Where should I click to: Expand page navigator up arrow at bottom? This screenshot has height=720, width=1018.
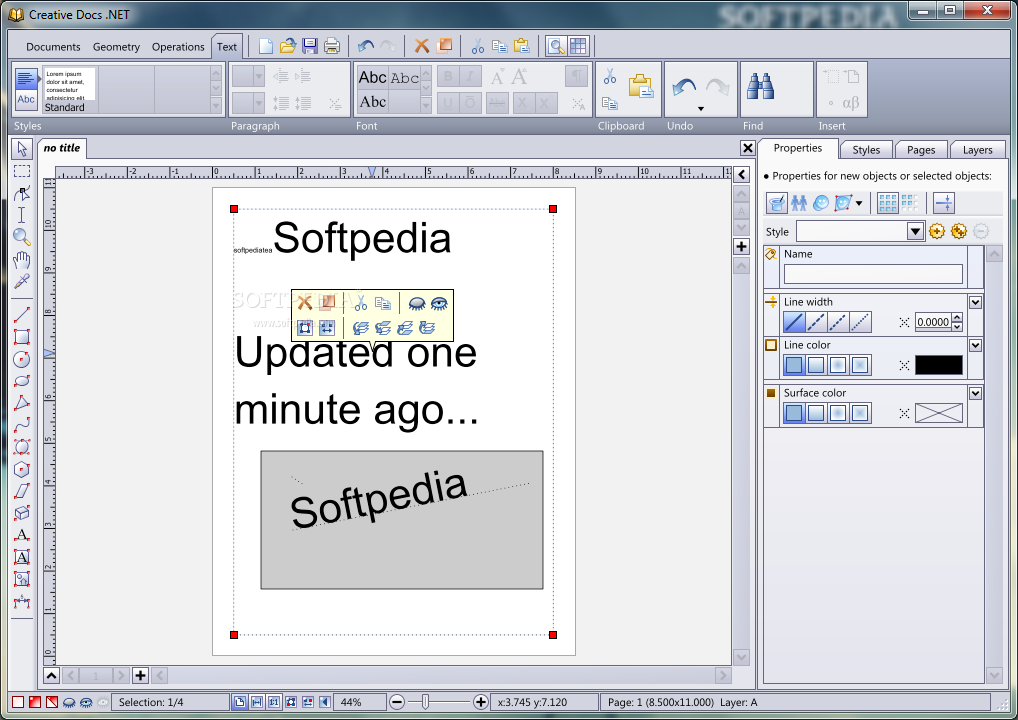pos(51,675)
